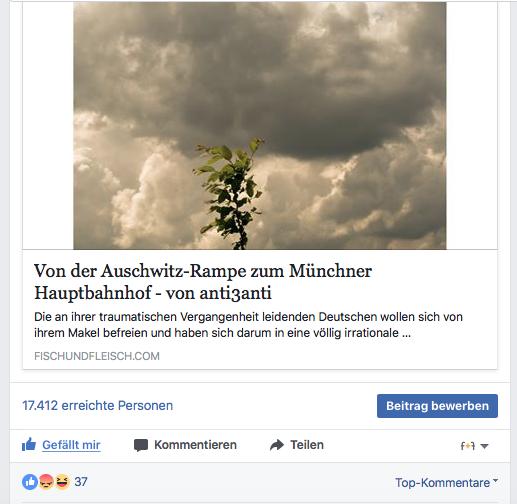Image resolution: width=517 pixels, height=504 pixels.
Task: Click the curved arrow Teilen icon
Action: click(277, 445)
